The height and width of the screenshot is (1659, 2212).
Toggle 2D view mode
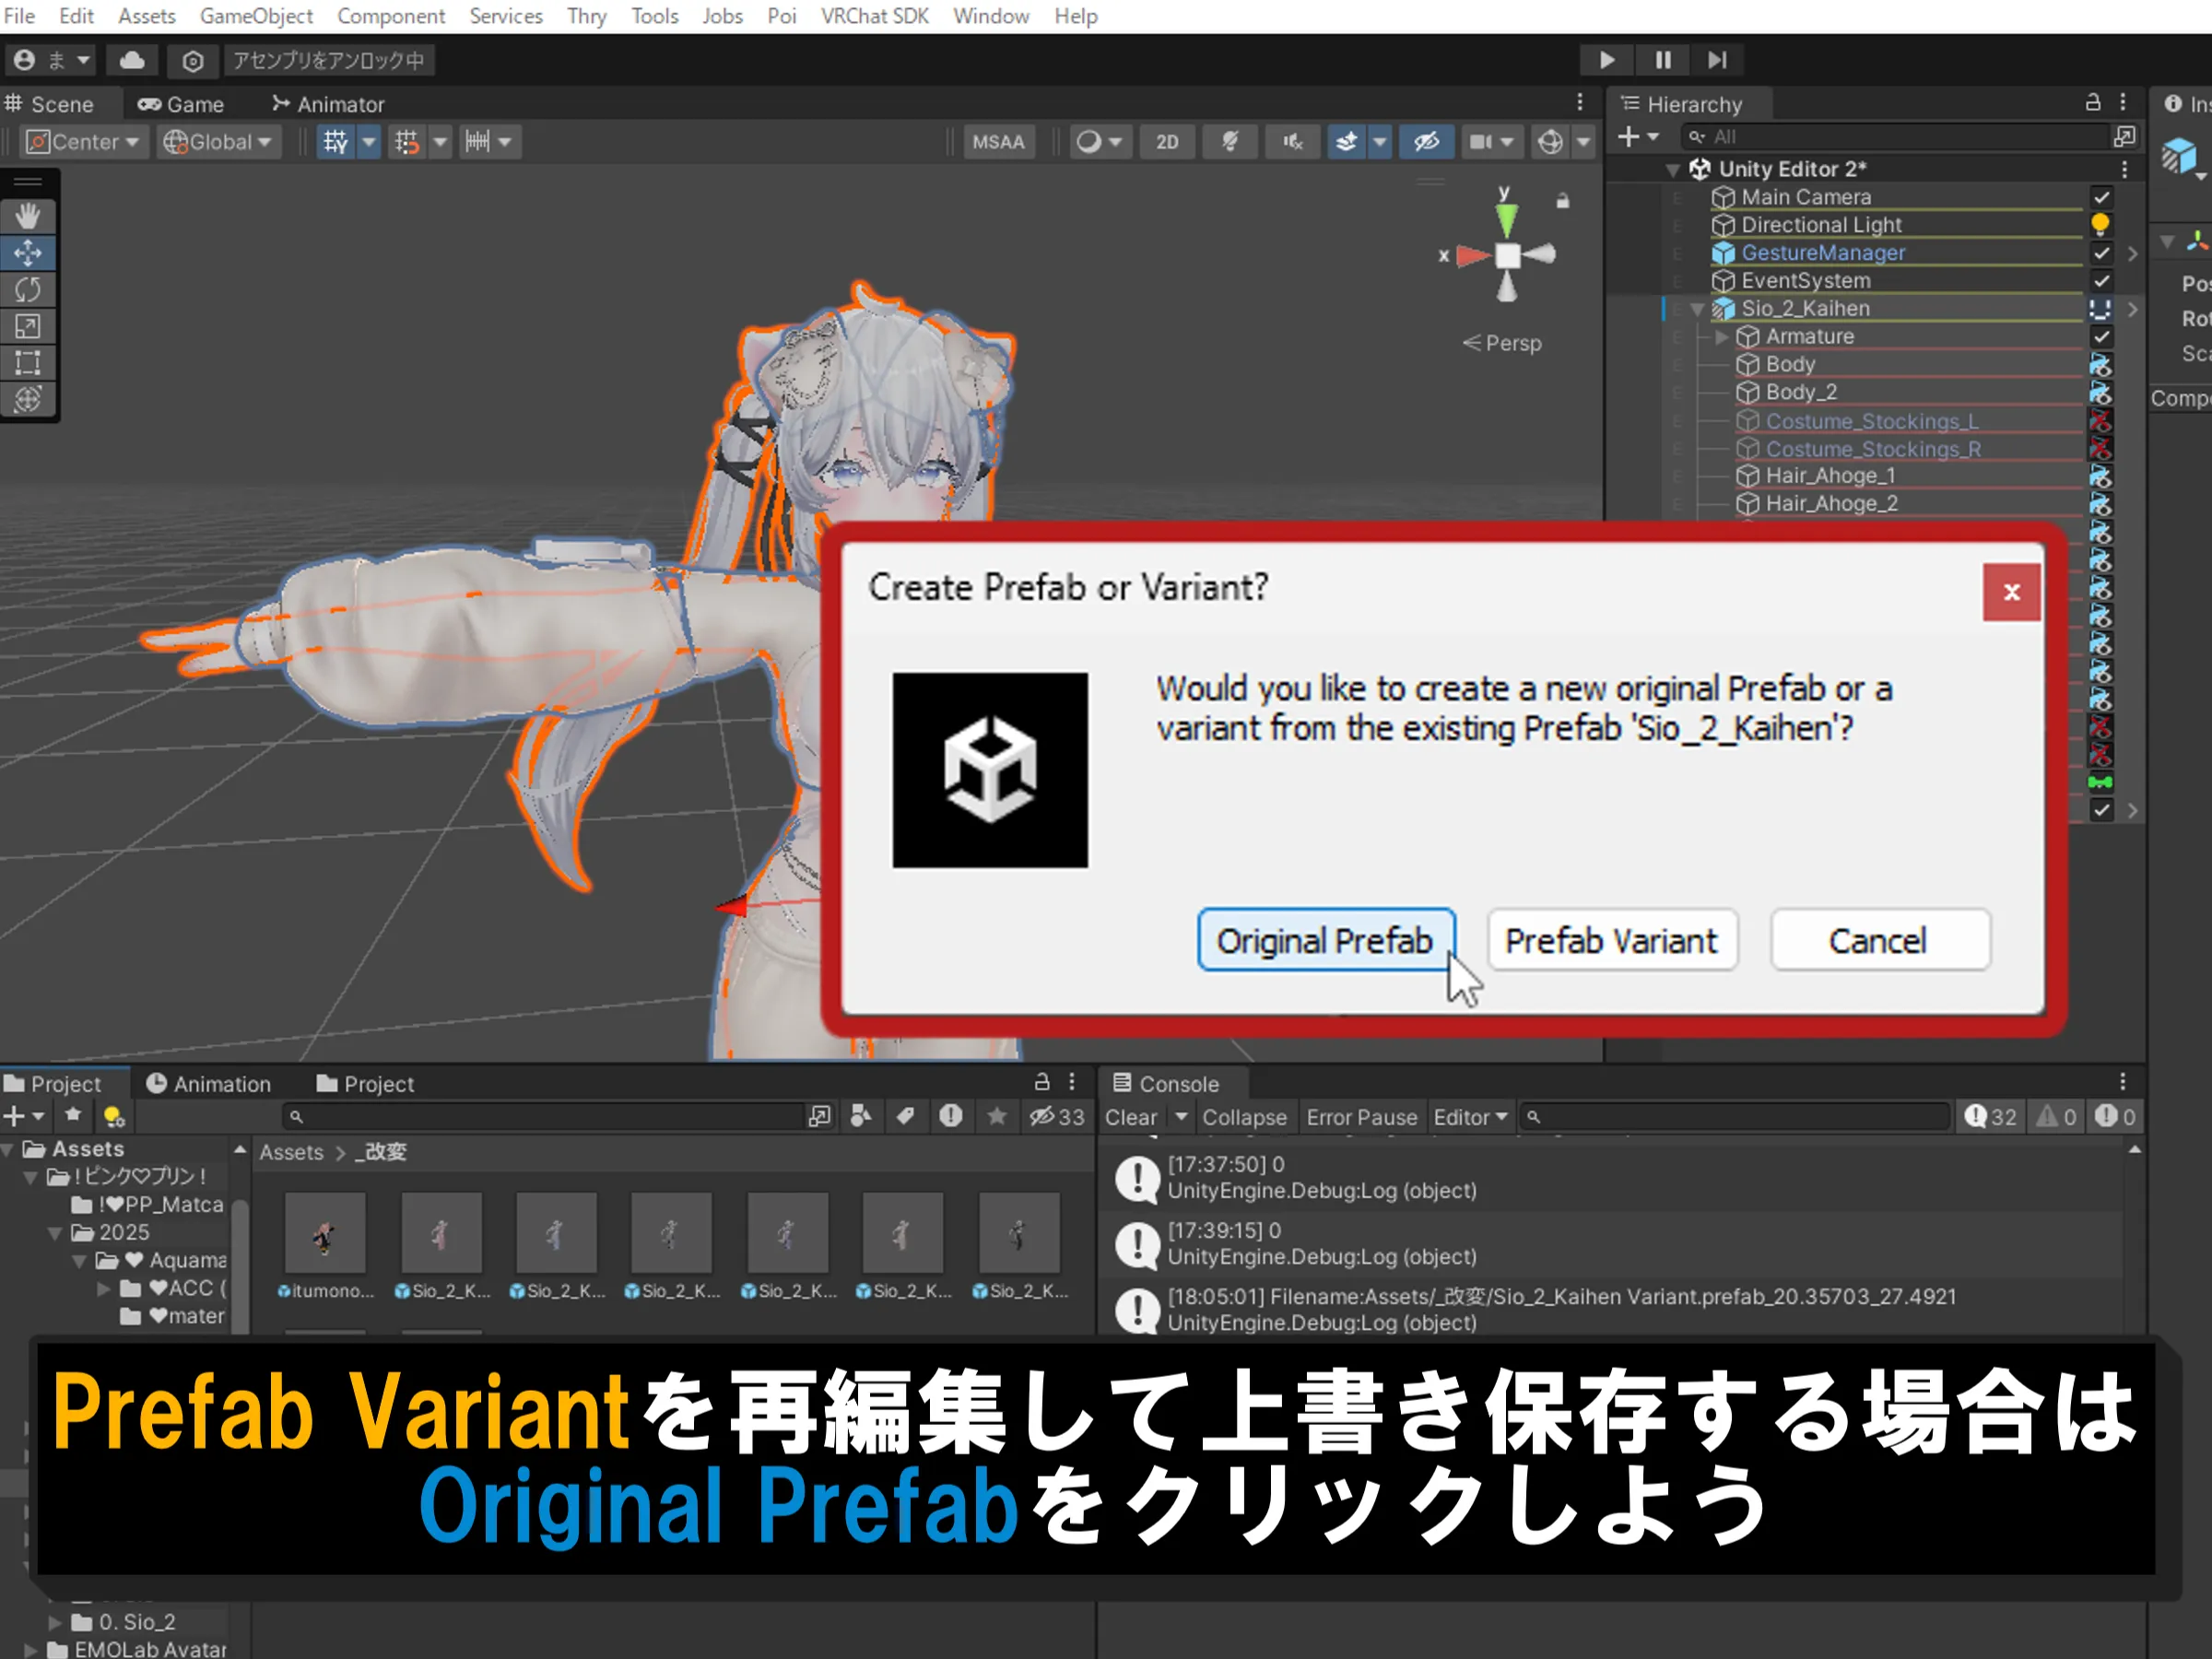(1167, 142)
